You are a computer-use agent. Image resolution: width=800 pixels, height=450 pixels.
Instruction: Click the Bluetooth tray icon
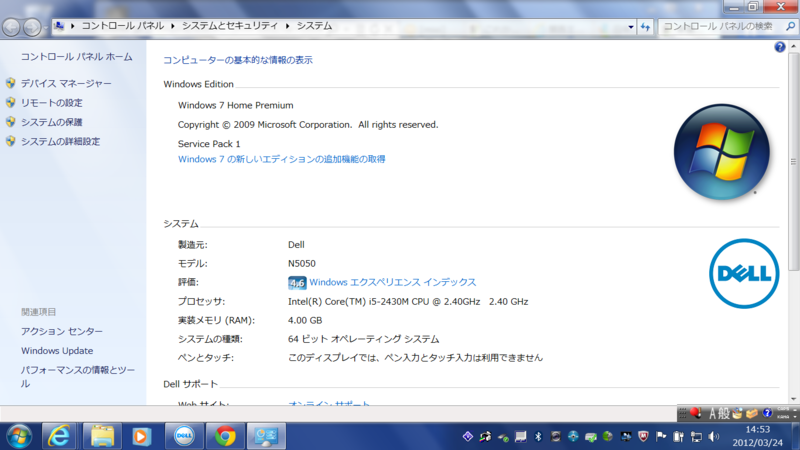click(538, 437)
